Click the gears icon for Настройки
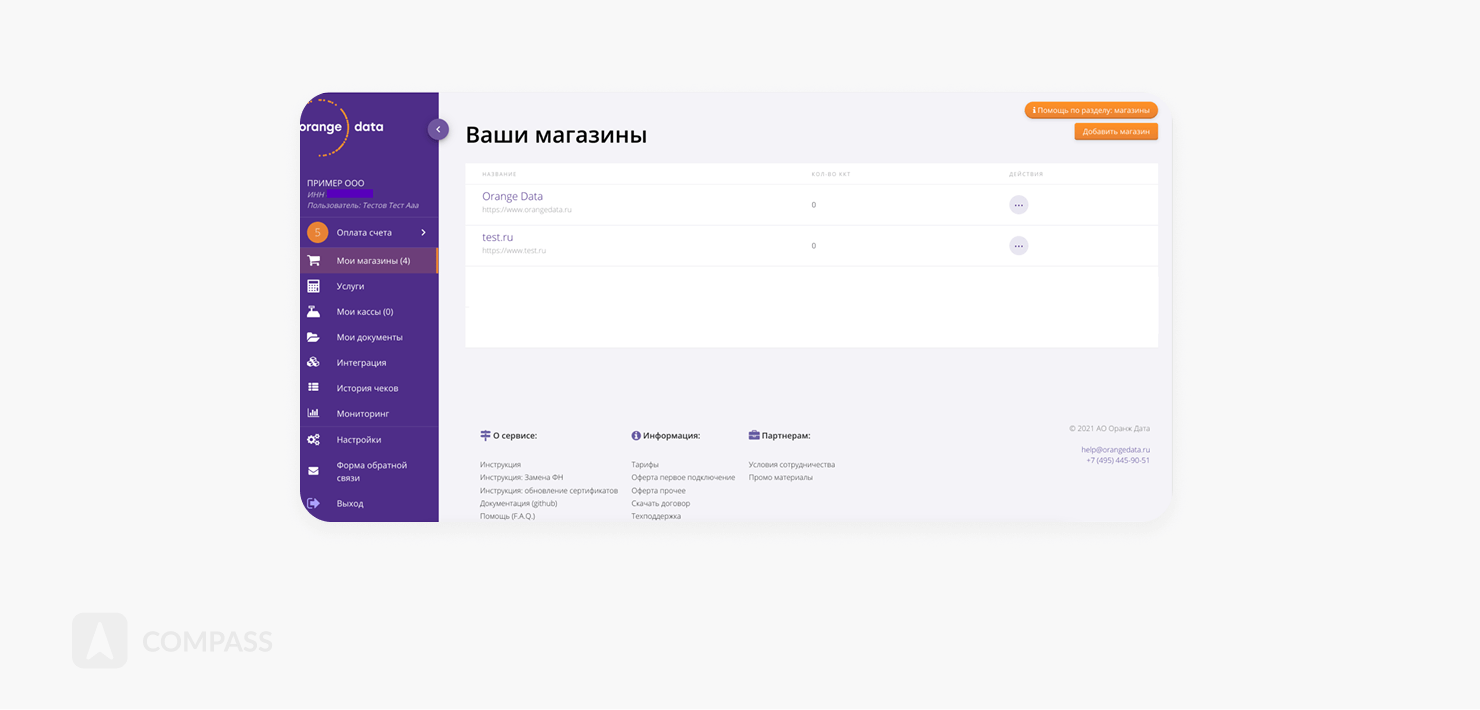The image size is (1480, 710). pyautogui.click(x=313, y=439)
